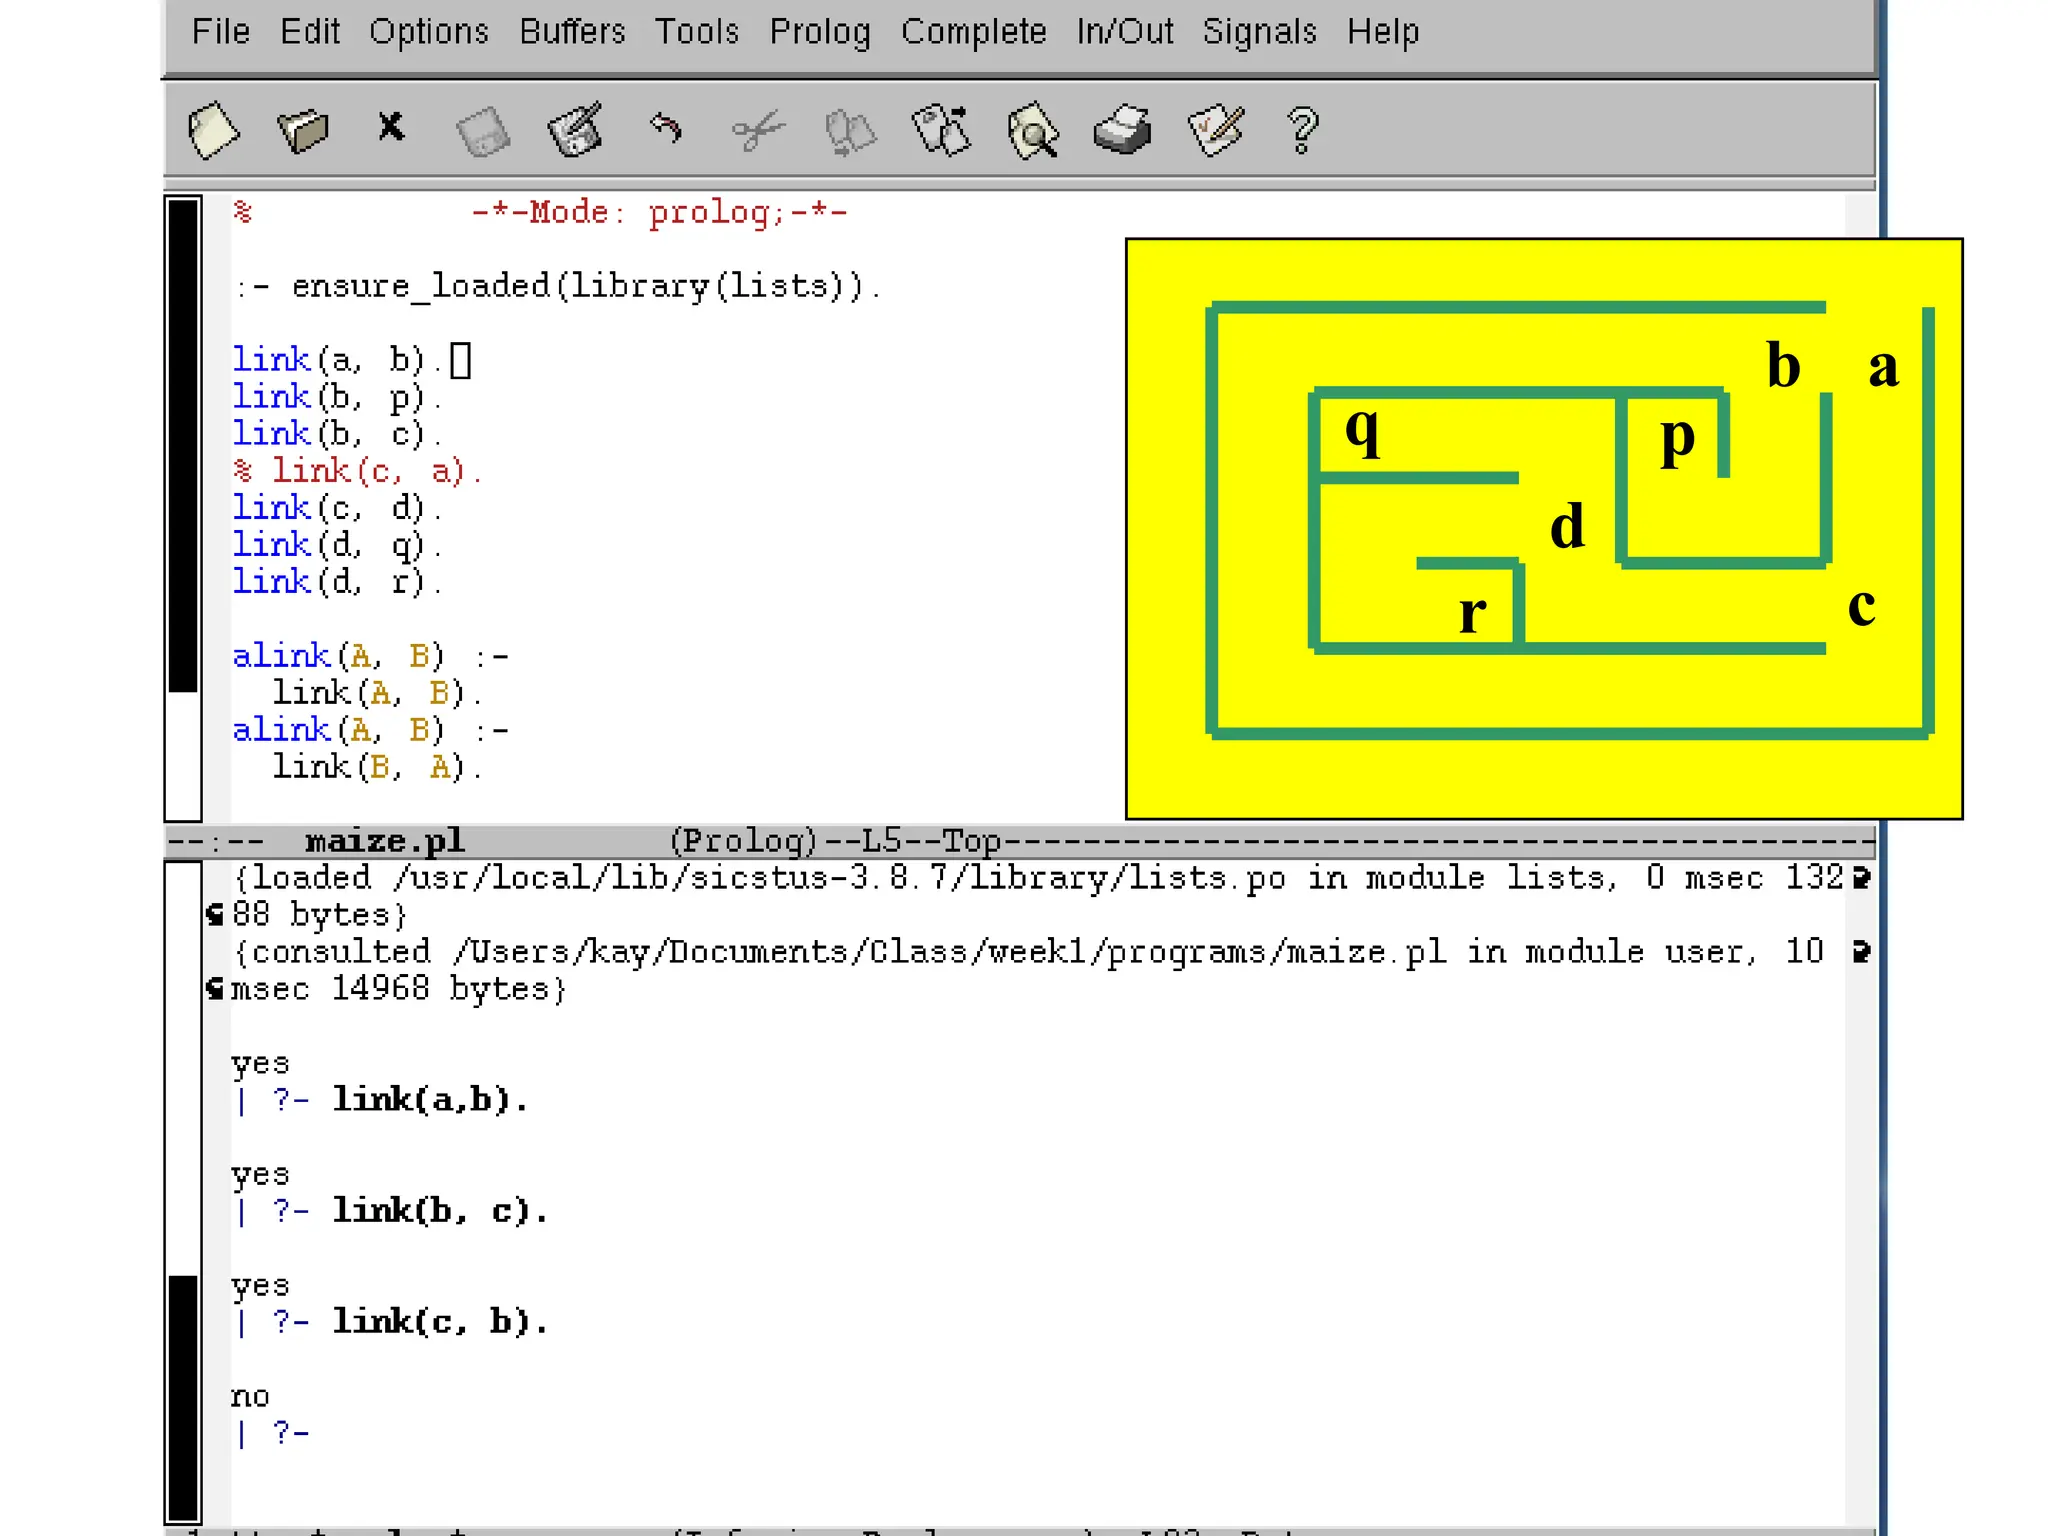Click the ensure_loaded(library(lists)) directive line
The image size is (2048, 1536).
[558, 287]
